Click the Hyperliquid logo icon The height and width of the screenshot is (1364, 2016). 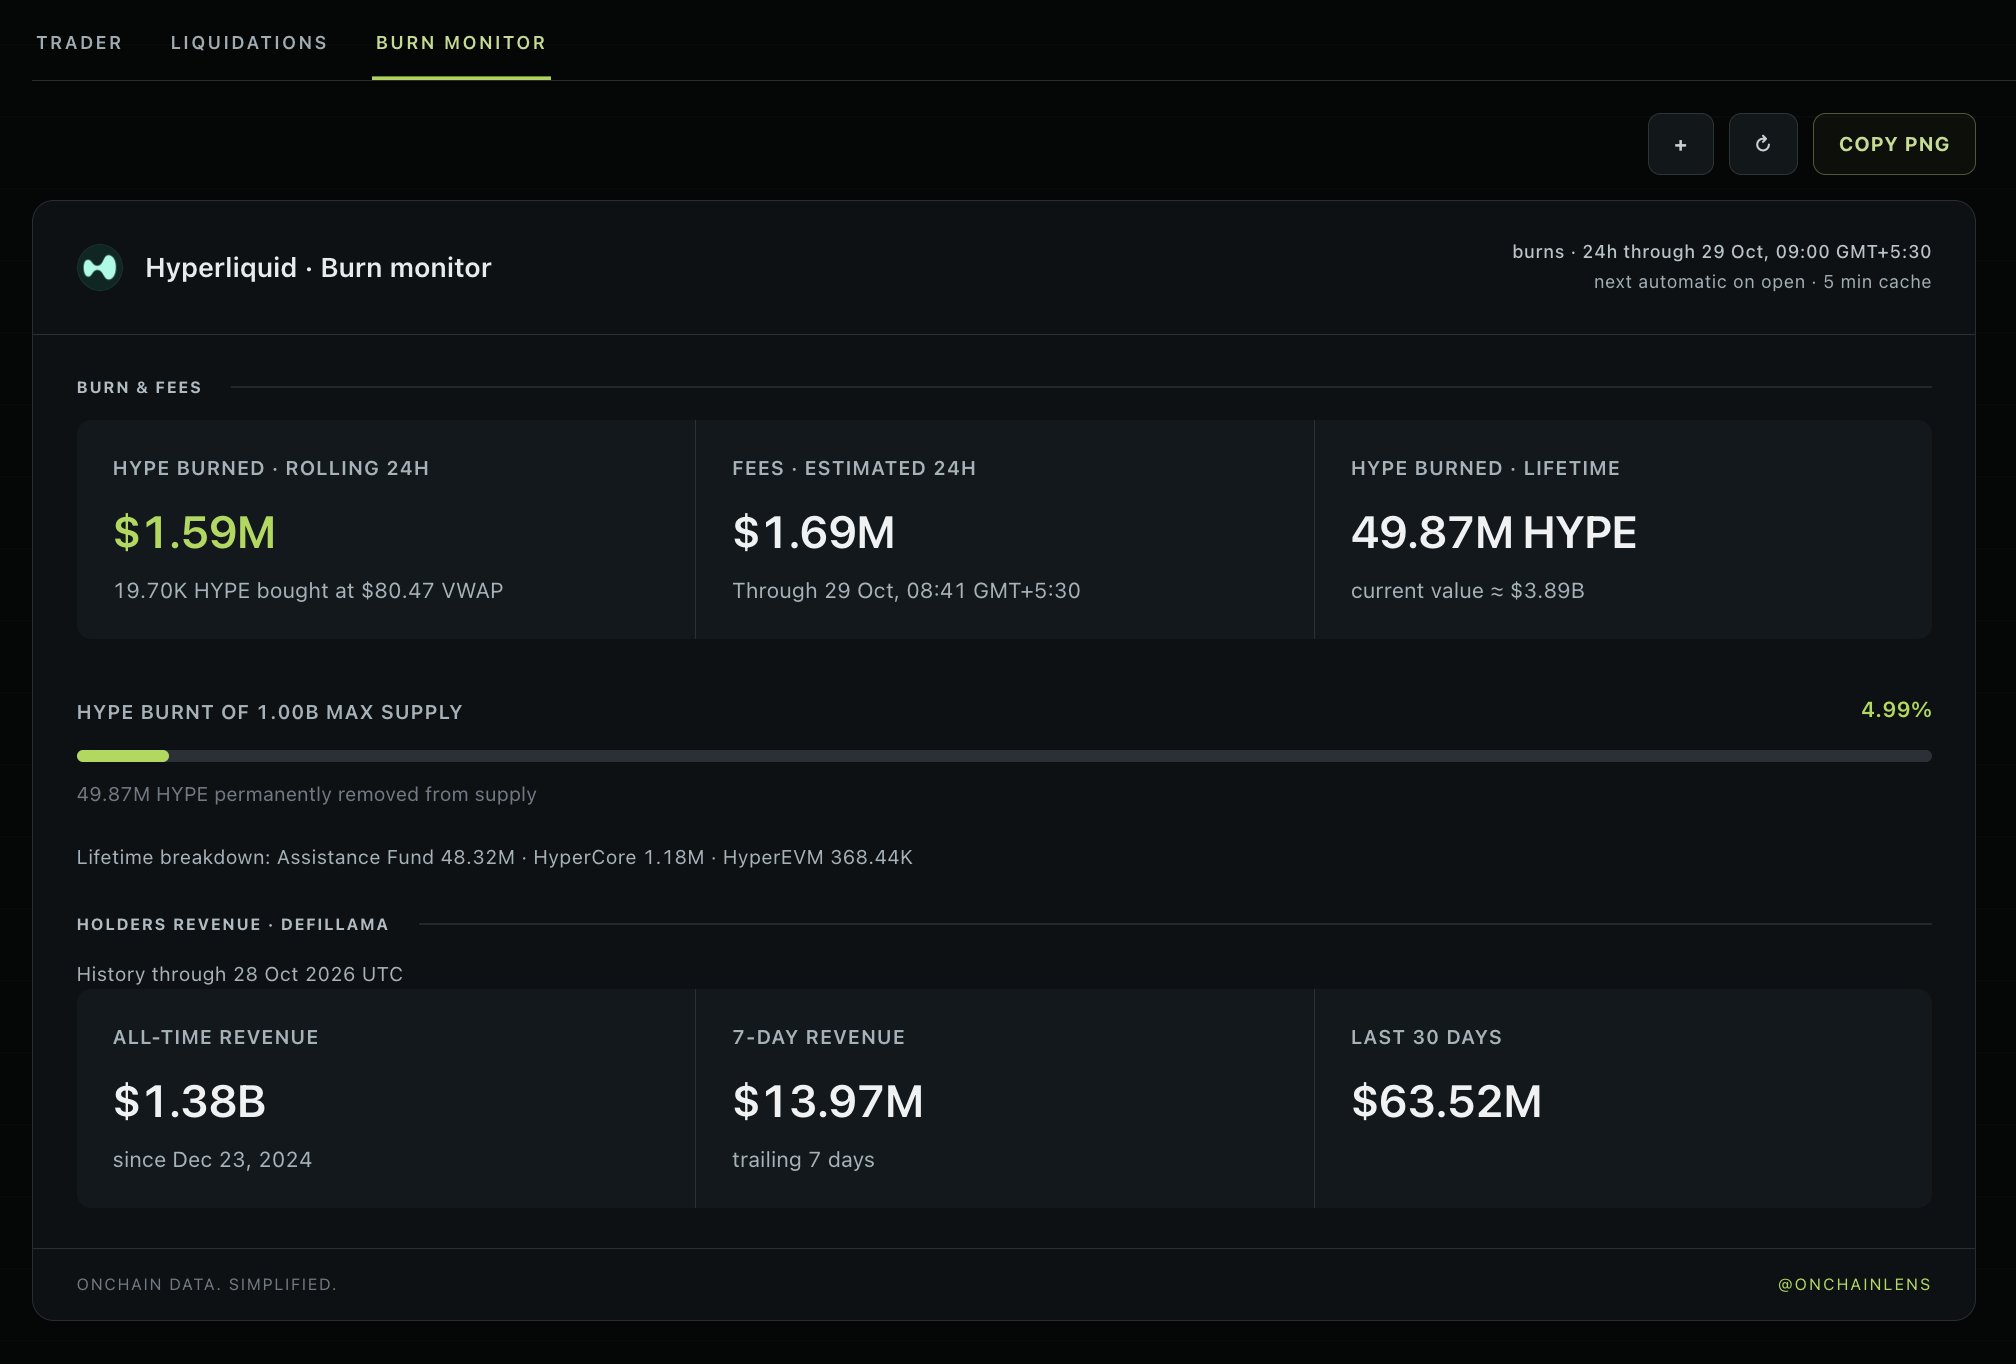pos(100,268)
